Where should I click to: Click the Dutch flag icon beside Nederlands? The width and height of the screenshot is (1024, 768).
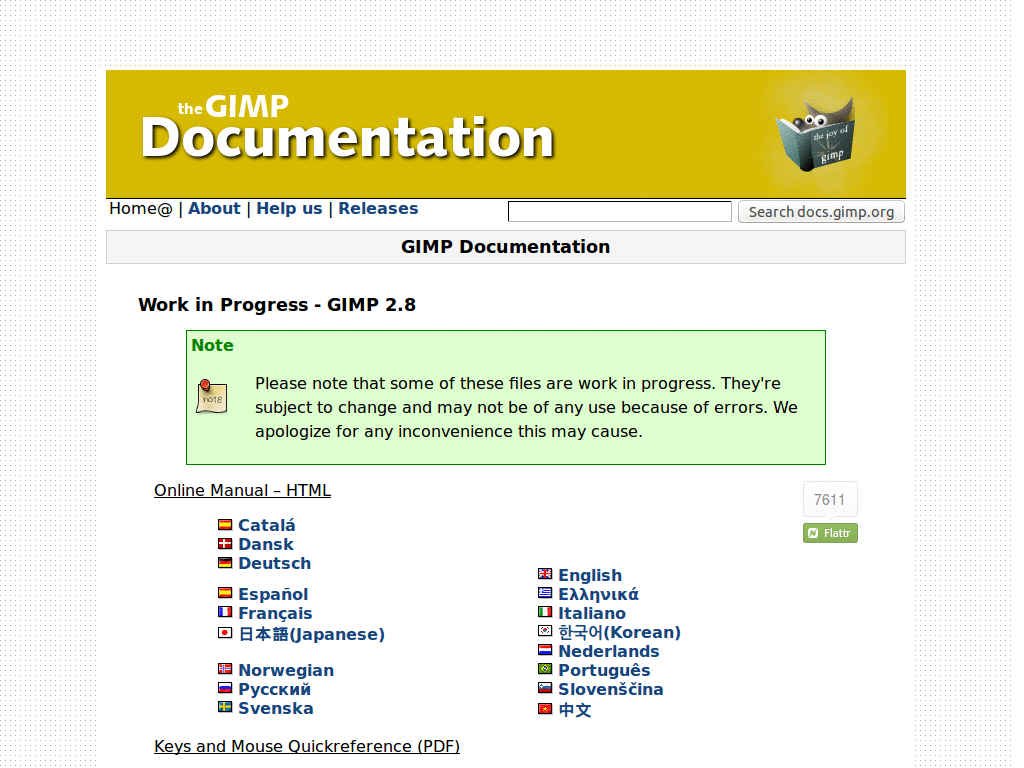click(x=545, y=650)
